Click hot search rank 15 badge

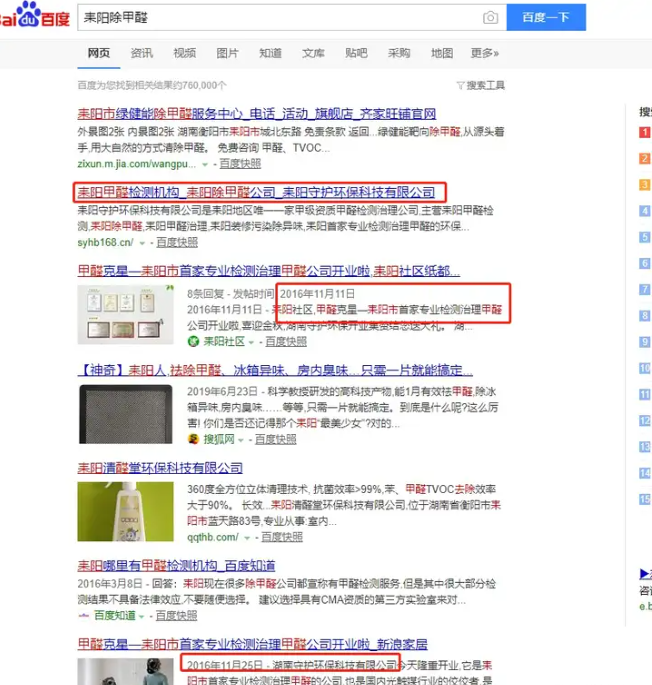(x=645, y=499)
